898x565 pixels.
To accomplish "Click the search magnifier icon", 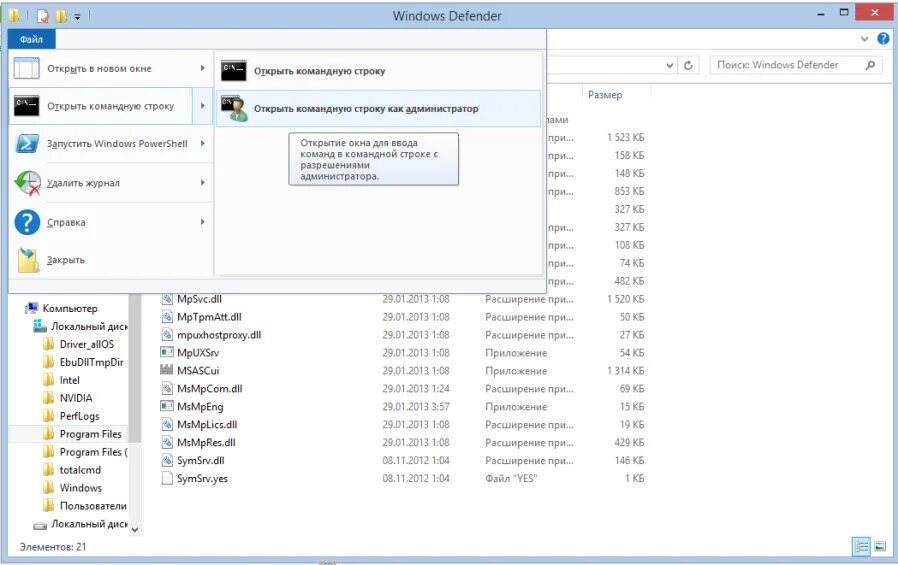I will pos(870,65).
